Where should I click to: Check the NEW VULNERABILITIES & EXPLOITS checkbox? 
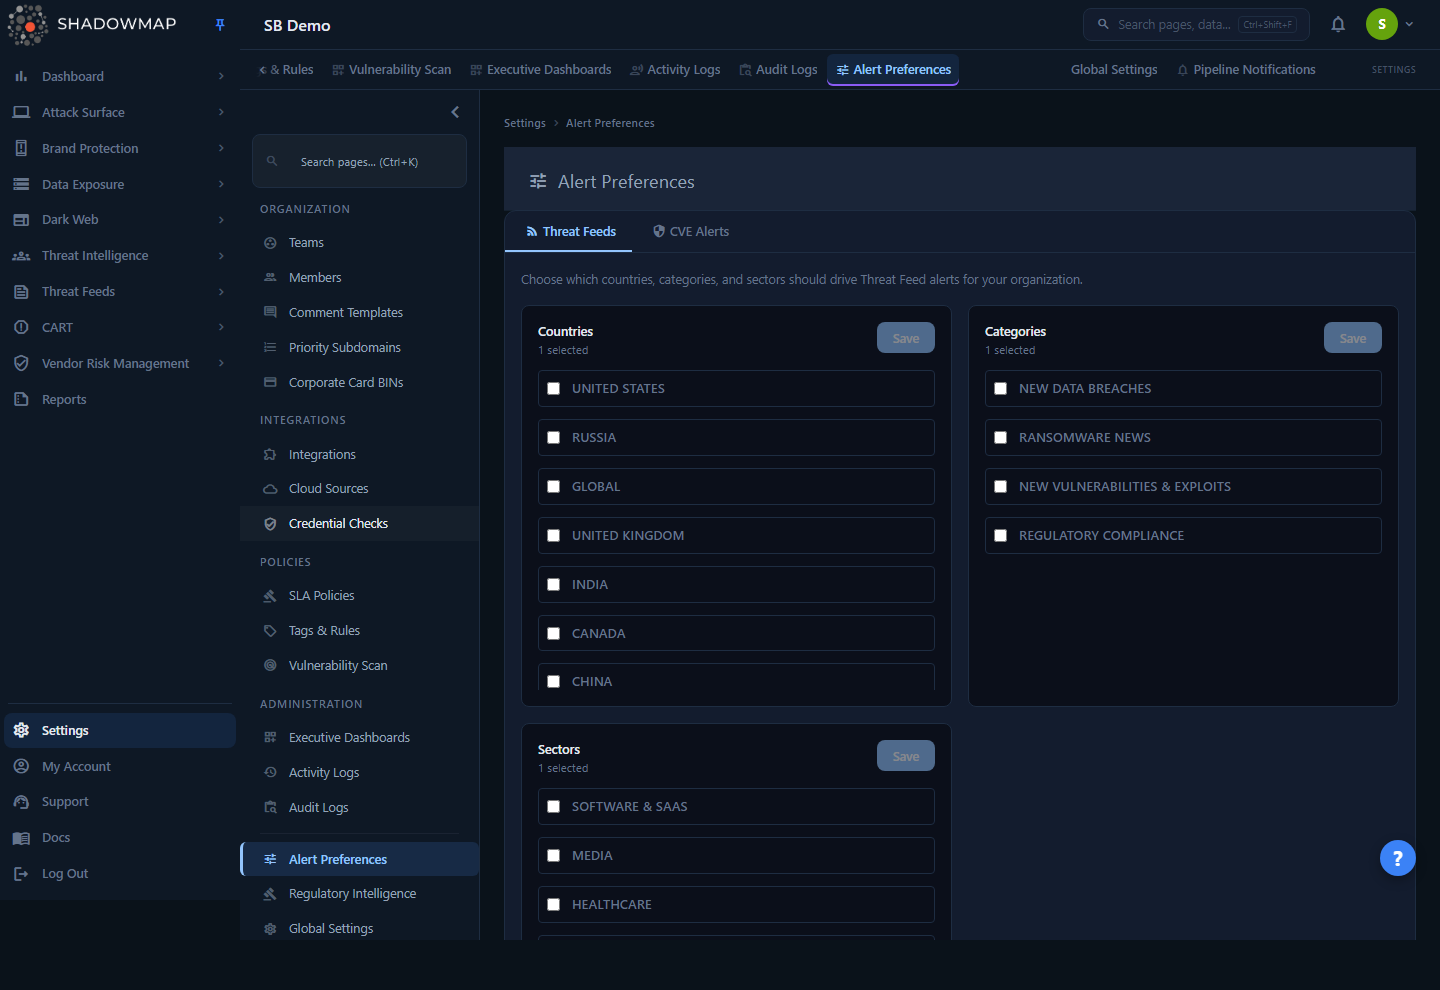click(x=1000, y=487)
